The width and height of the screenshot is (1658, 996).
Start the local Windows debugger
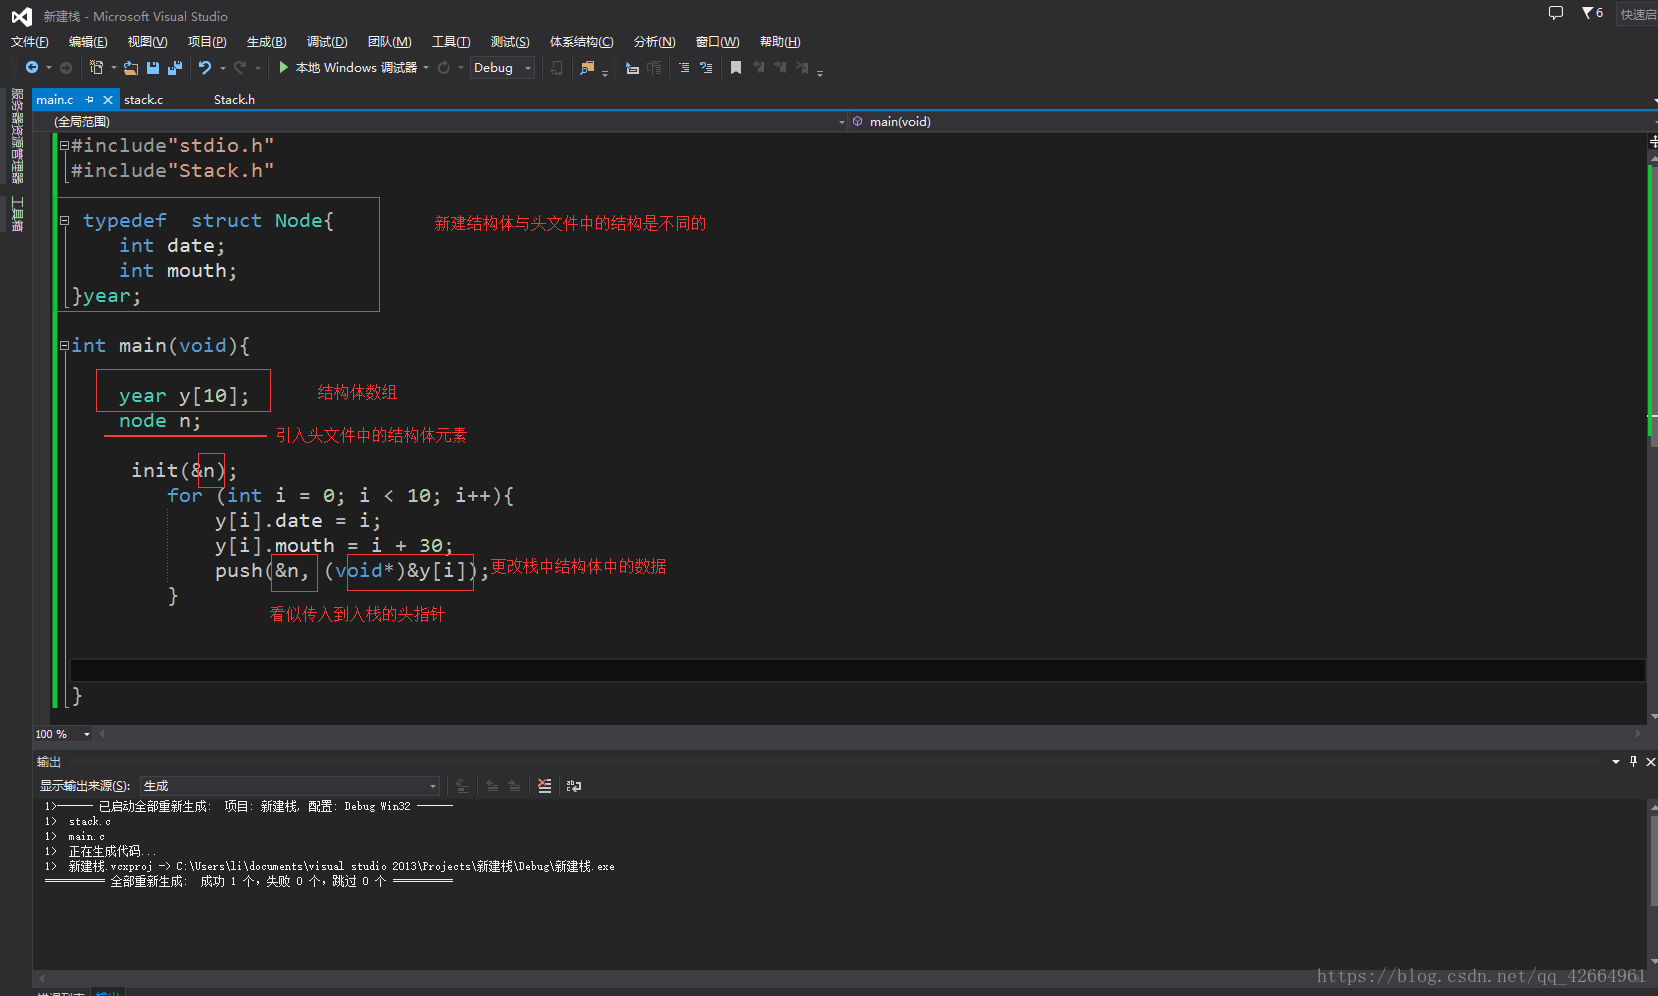pyautogui.click(x=348, y=67)
